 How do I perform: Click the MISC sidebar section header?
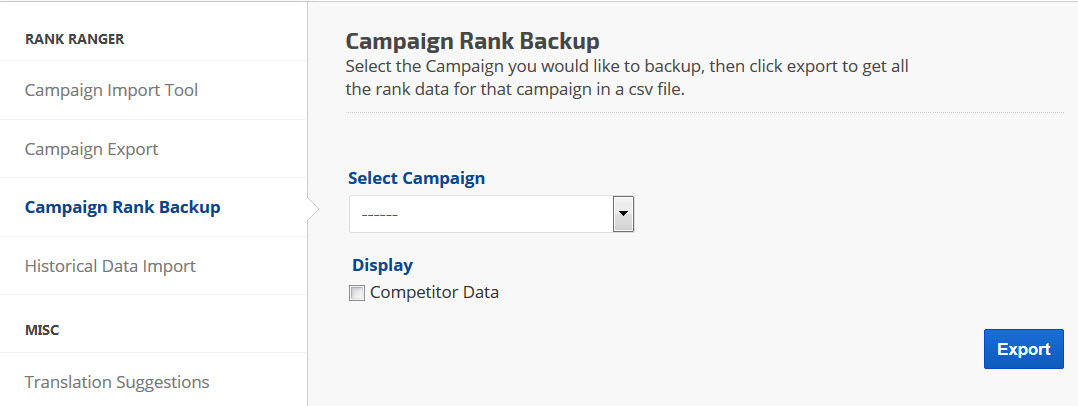click(x=42, y=330)
